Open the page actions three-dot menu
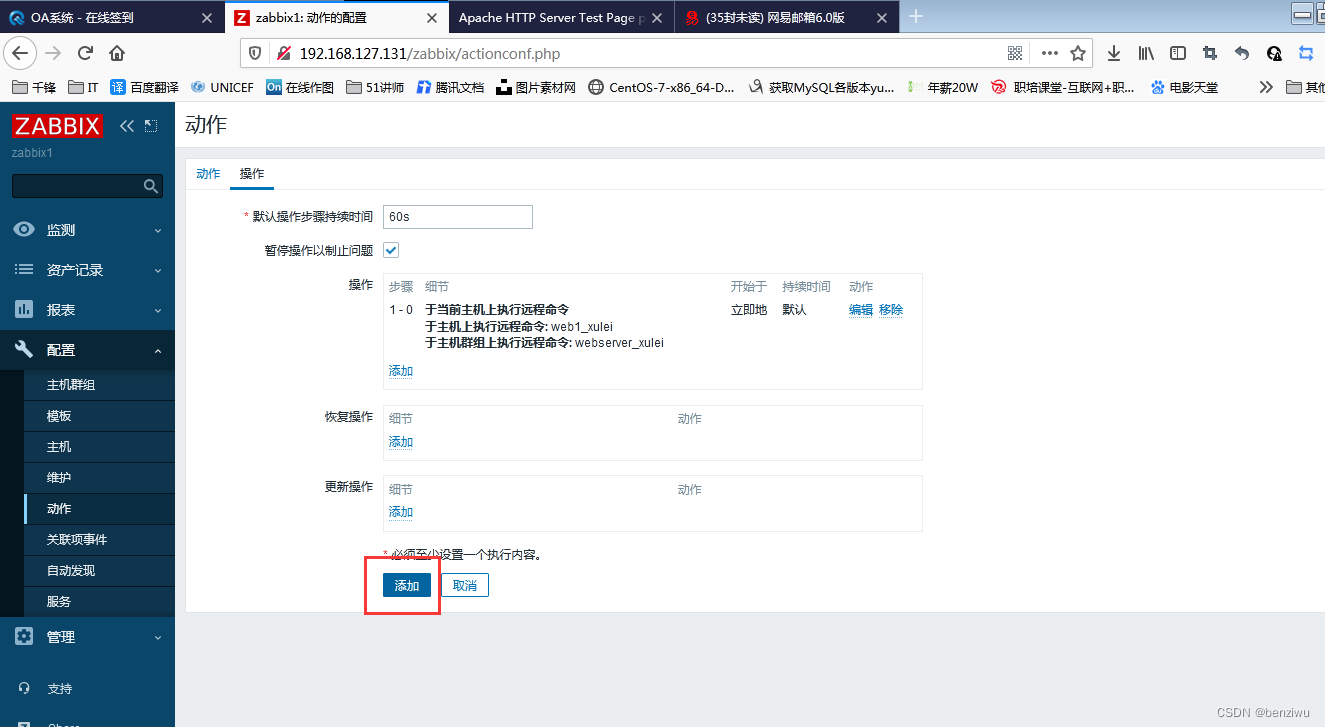This screenshot has width=1325, height=727. [x=1049, y=53]
